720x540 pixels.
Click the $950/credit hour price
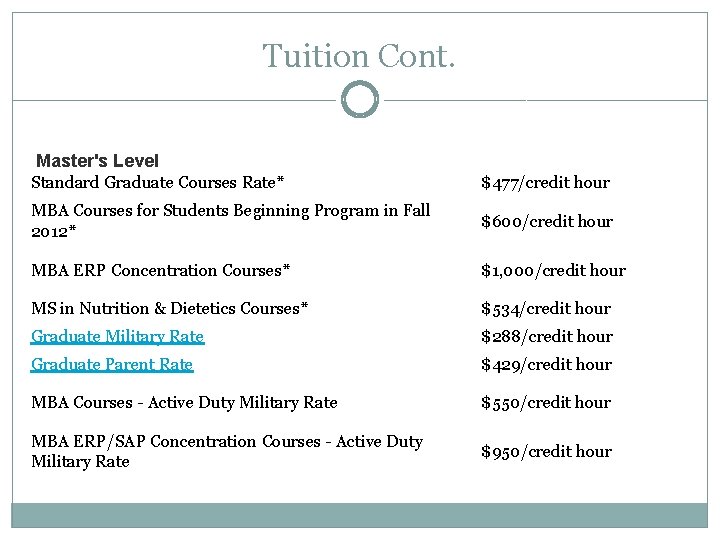(x=545, y=451)
